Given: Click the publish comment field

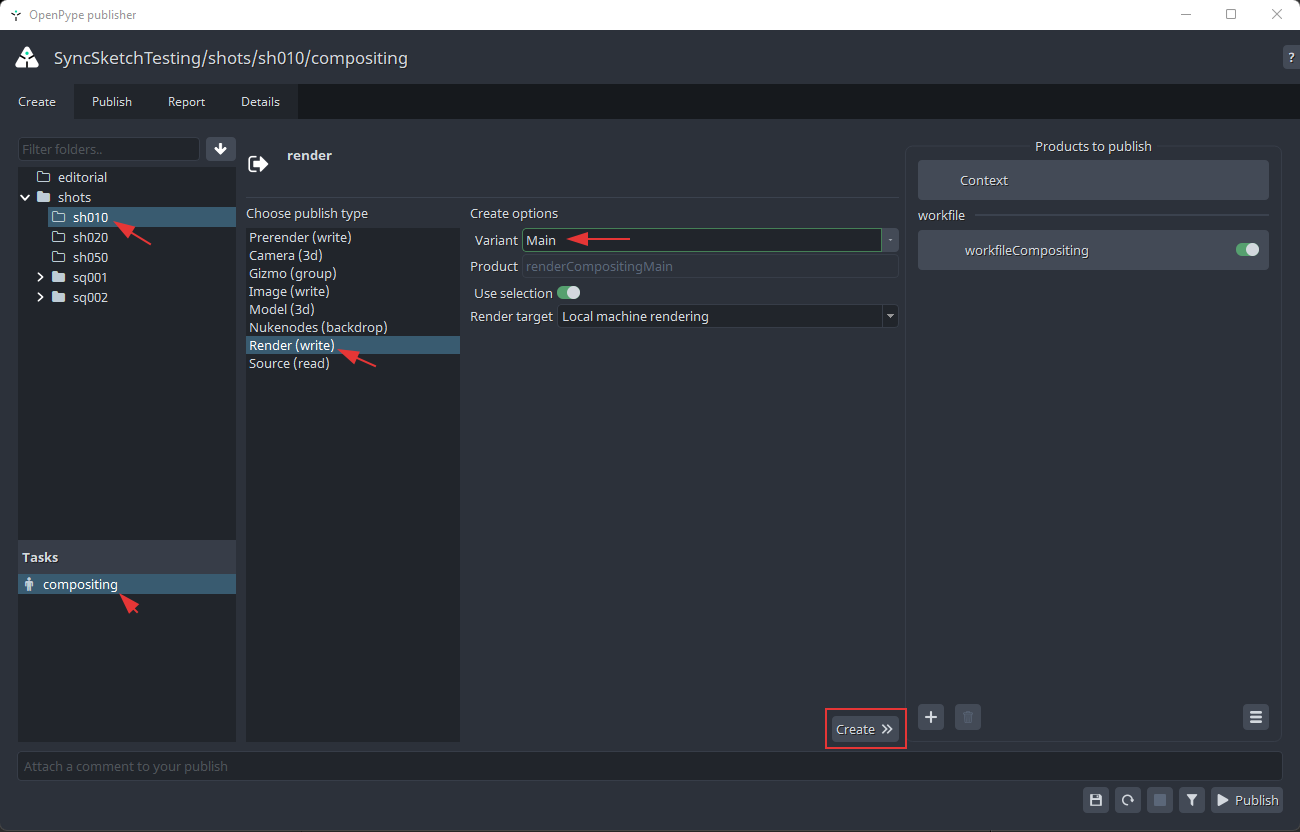Looking at the screenshot, I should tap(650, 766).
